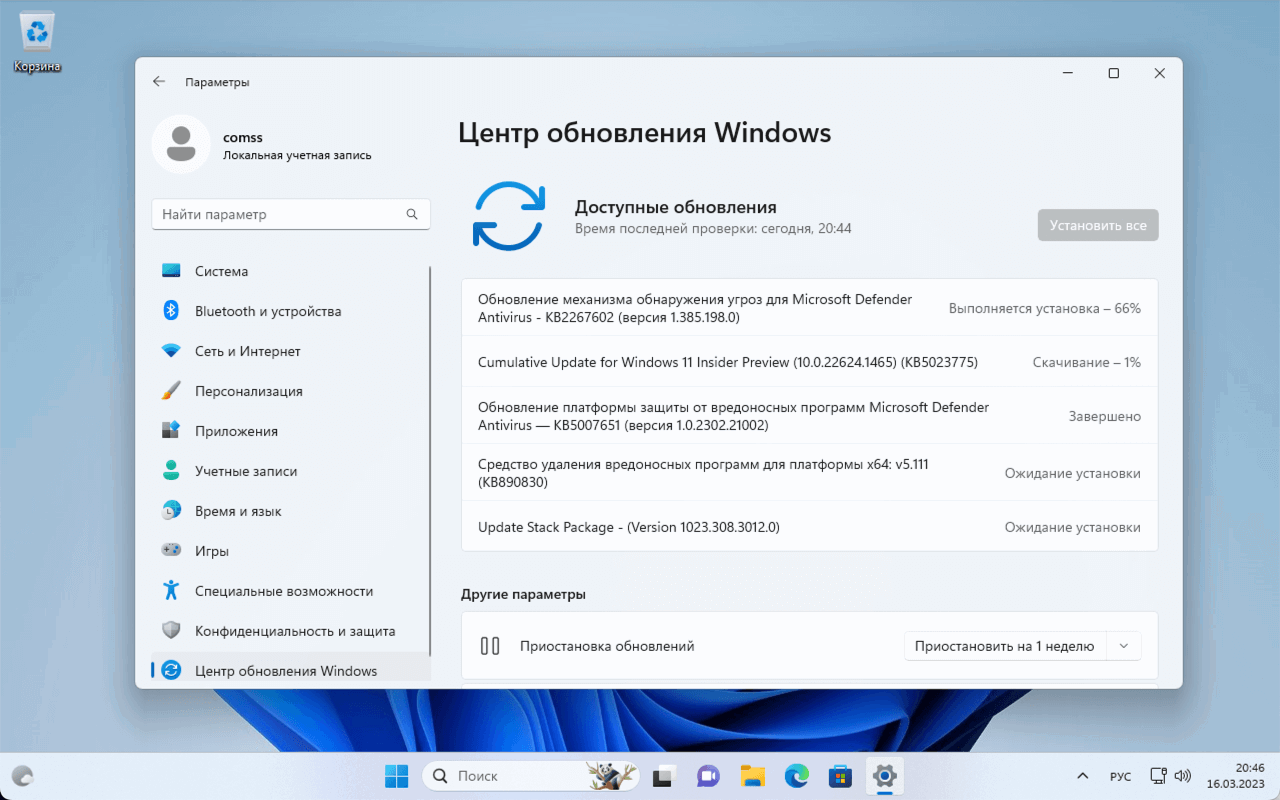
Task: Click the Установить все button
Action: coord(1098,225)
